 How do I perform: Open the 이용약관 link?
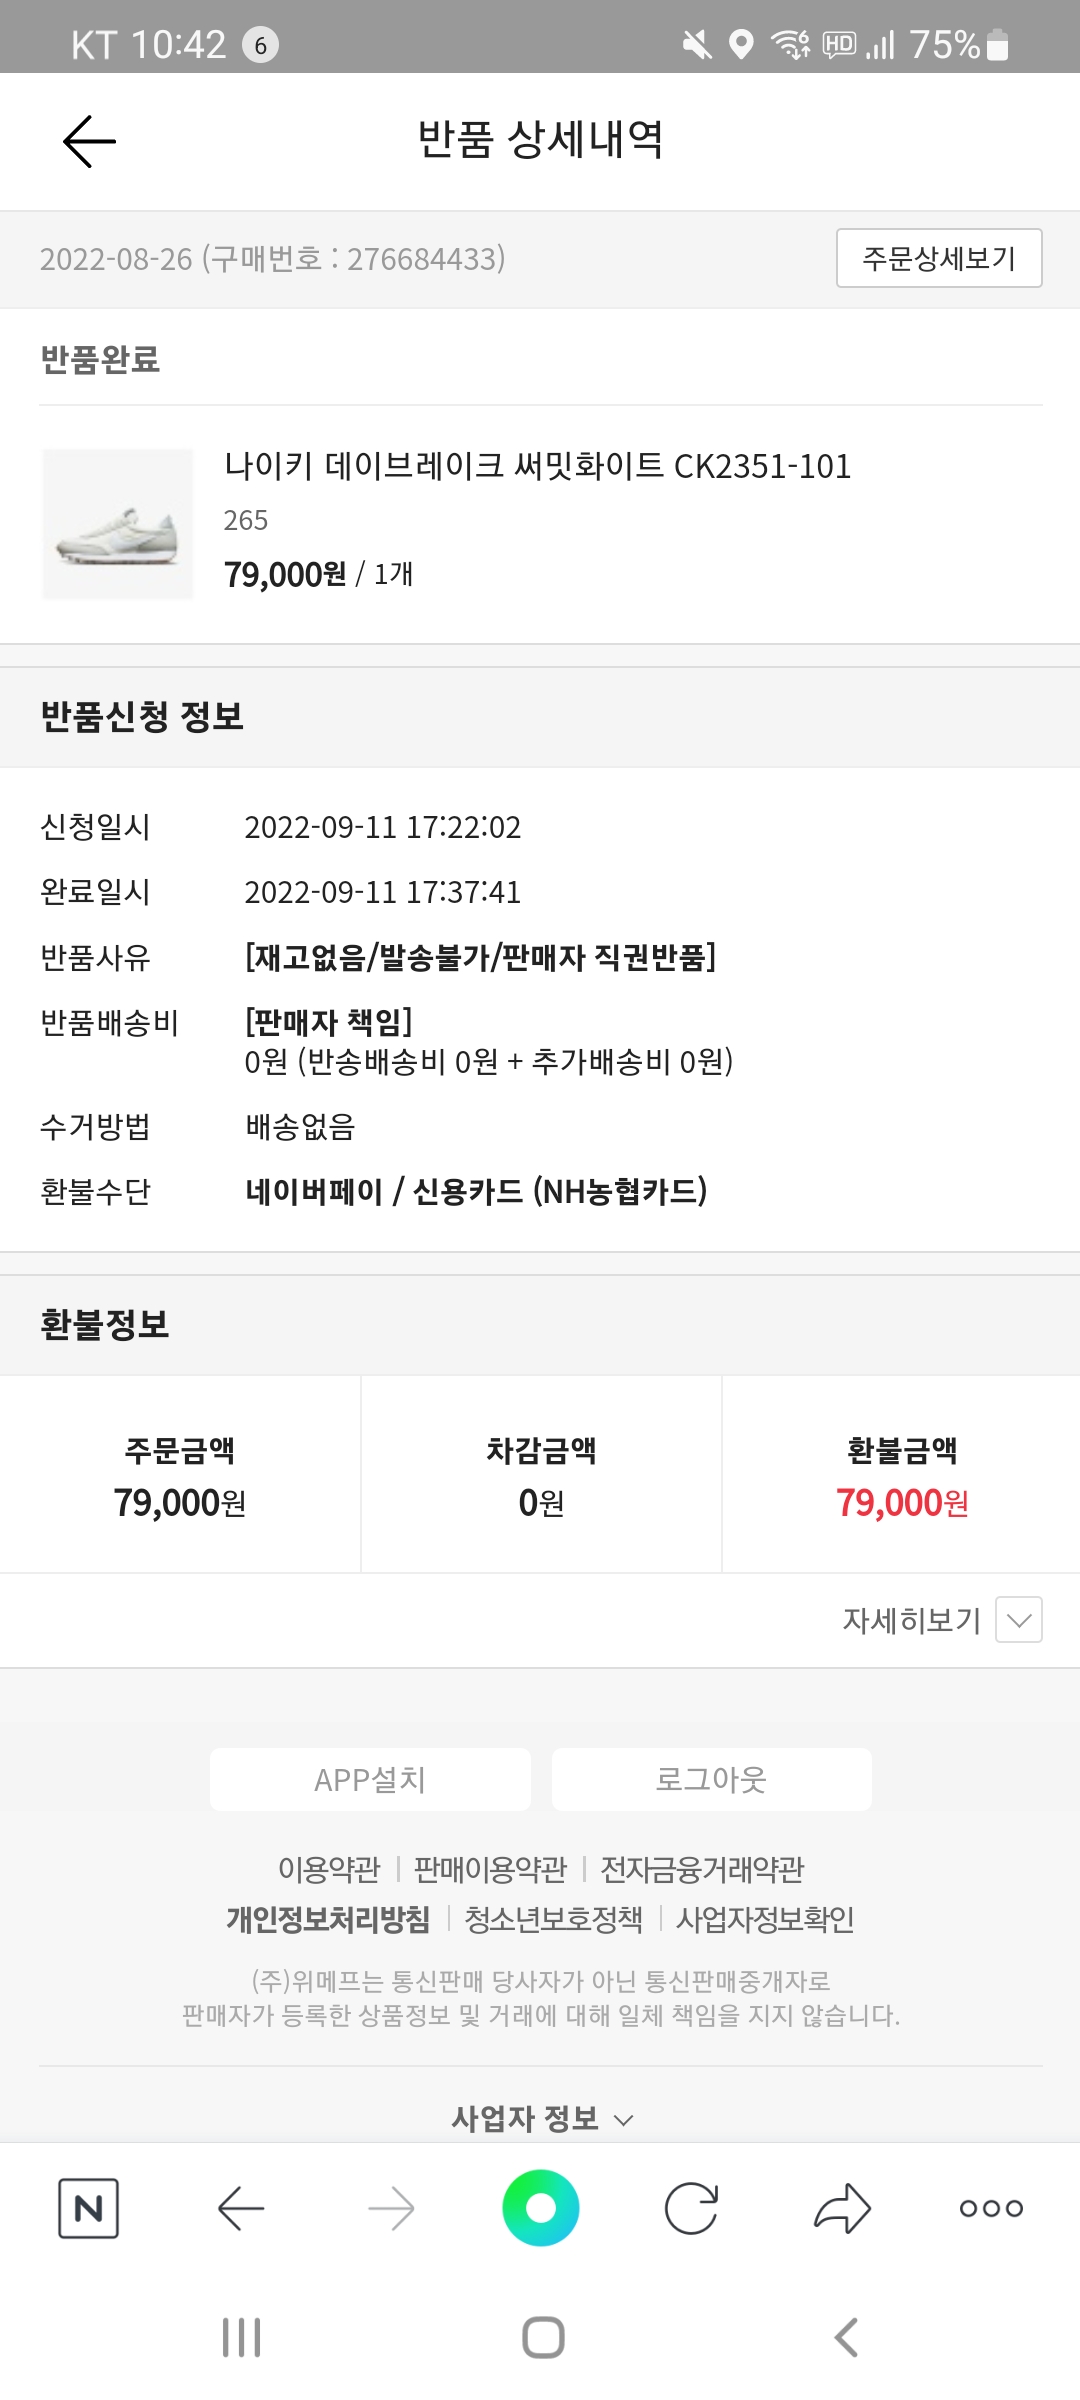click(x=329, y=1868)
